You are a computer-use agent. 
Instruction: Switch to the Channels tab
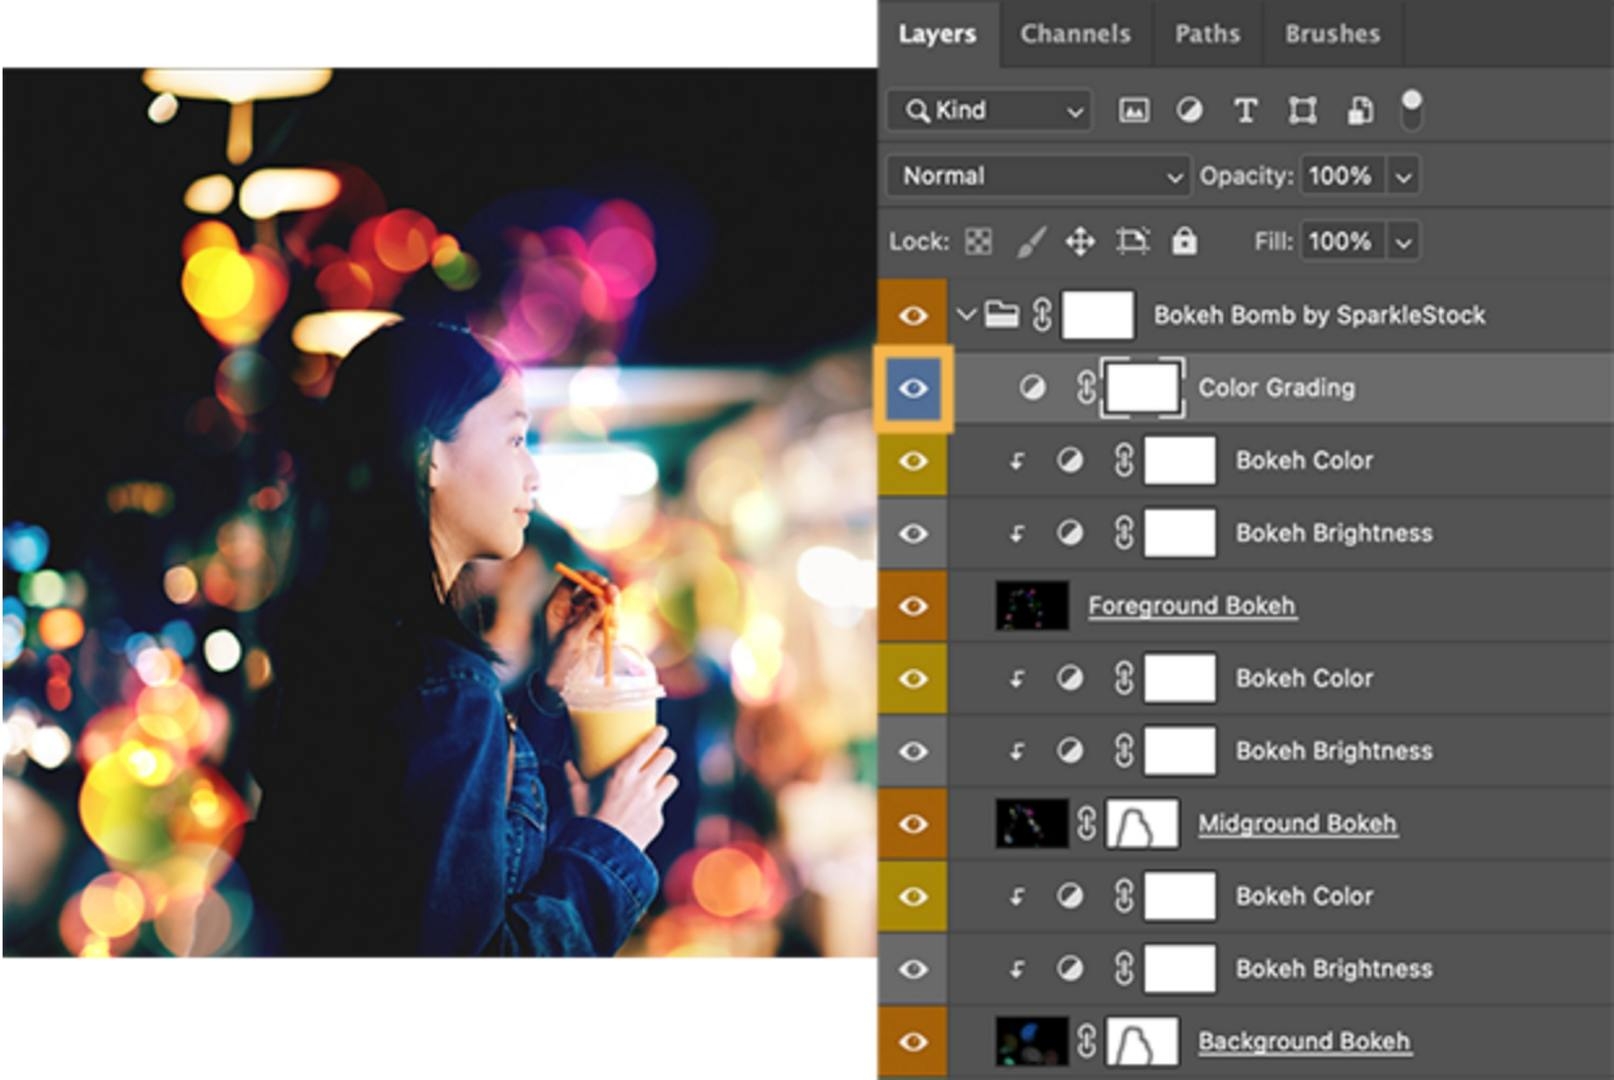pos(1074,33)
